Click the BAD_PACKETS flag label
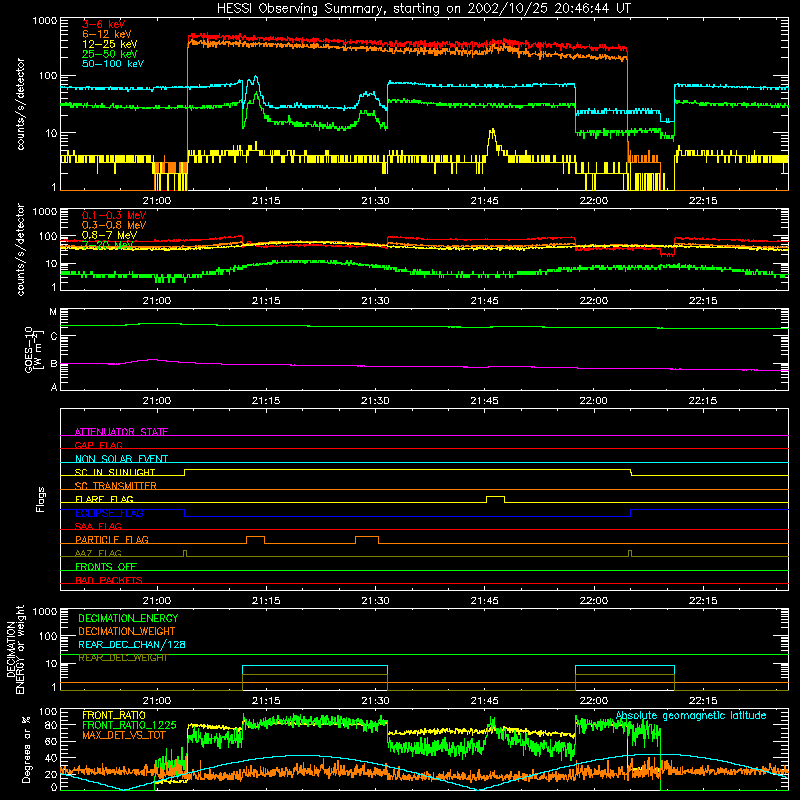800x800 pixels. [109, 580]
